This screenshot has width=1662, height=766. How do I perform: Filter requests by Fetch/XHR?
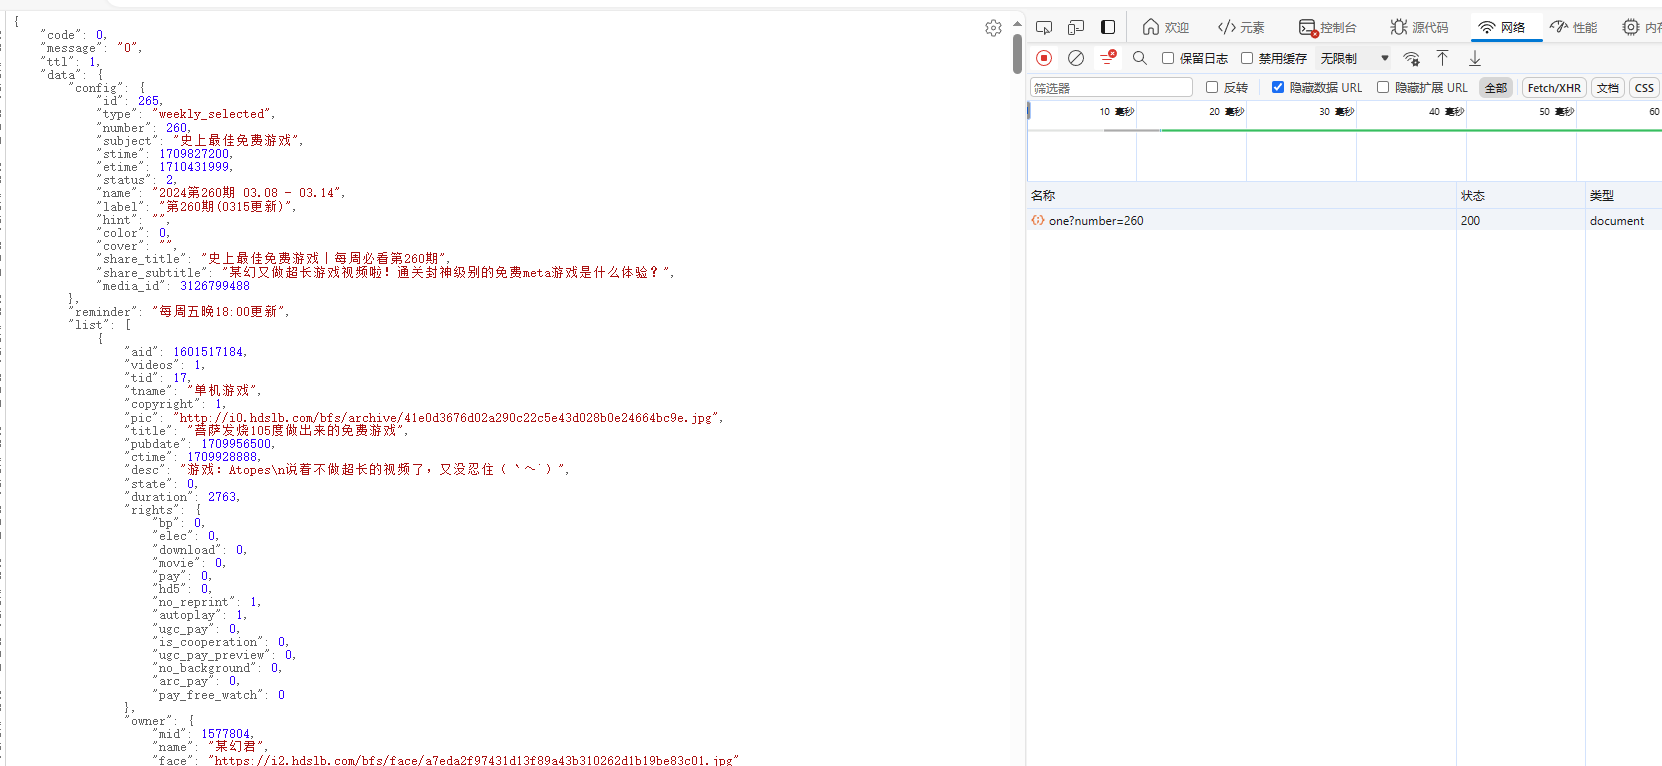click(x=1554, y=88)
